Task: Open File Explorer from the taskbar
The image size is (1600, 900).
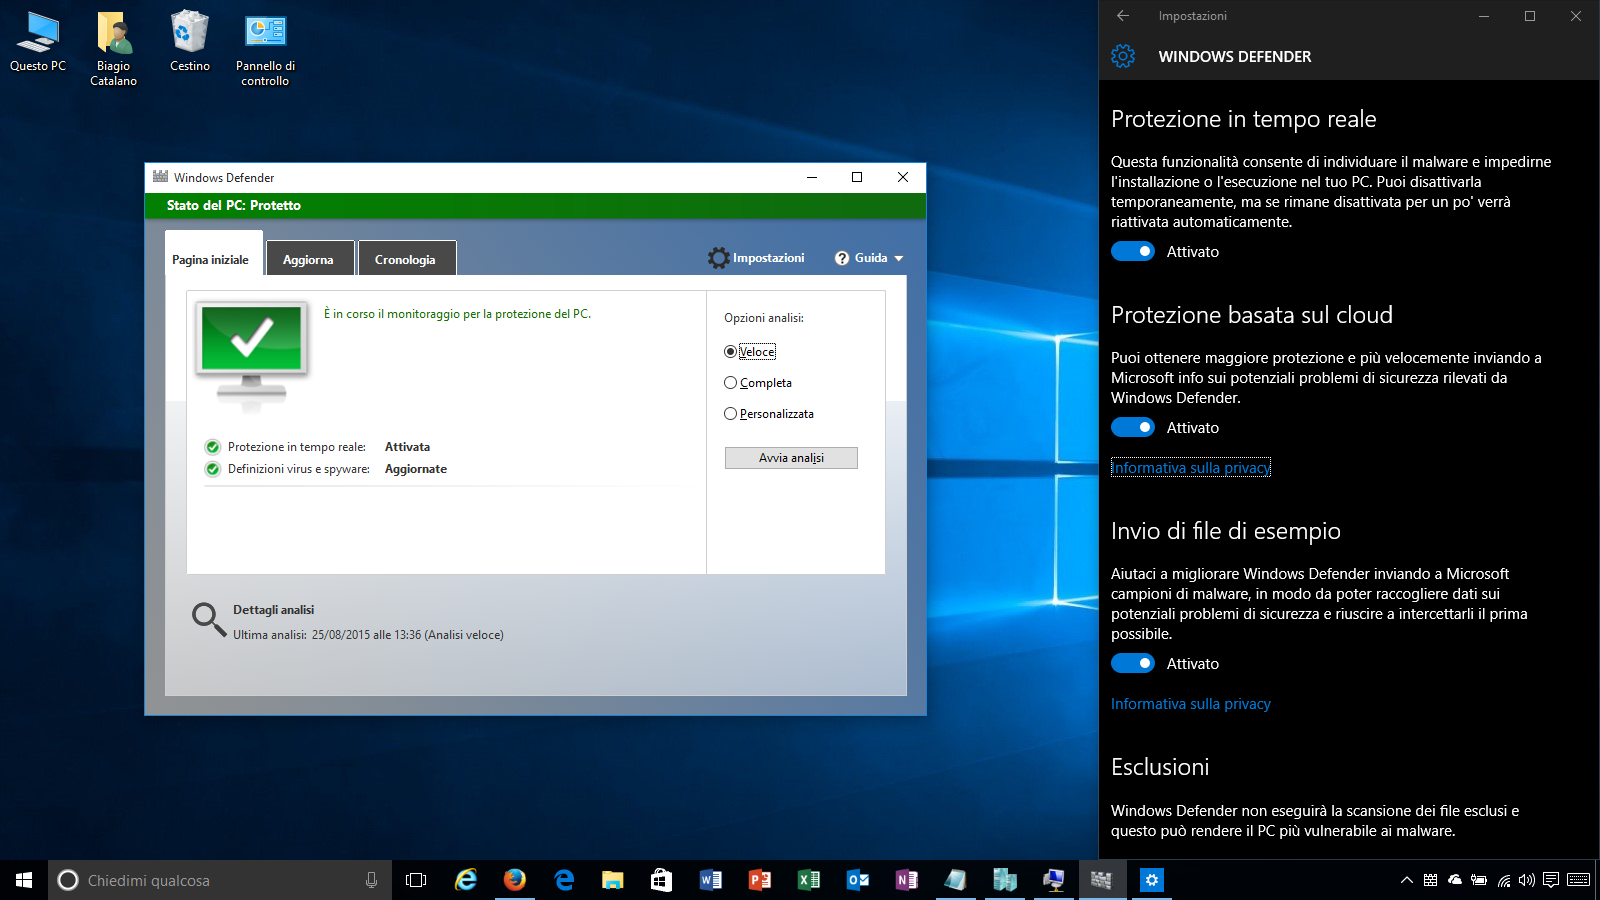Action: [613, 880]
